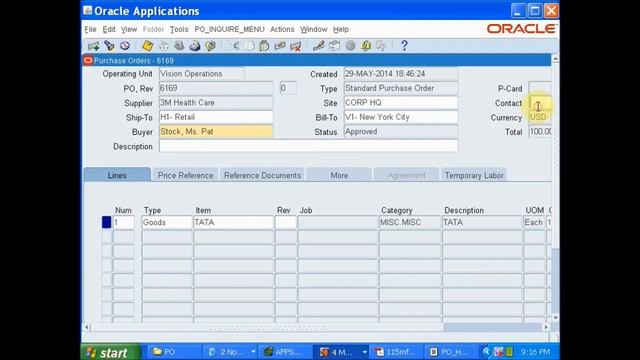
Task: Click the Attachments paperclip toolbar icon
Action: click(x=365, y=46)
